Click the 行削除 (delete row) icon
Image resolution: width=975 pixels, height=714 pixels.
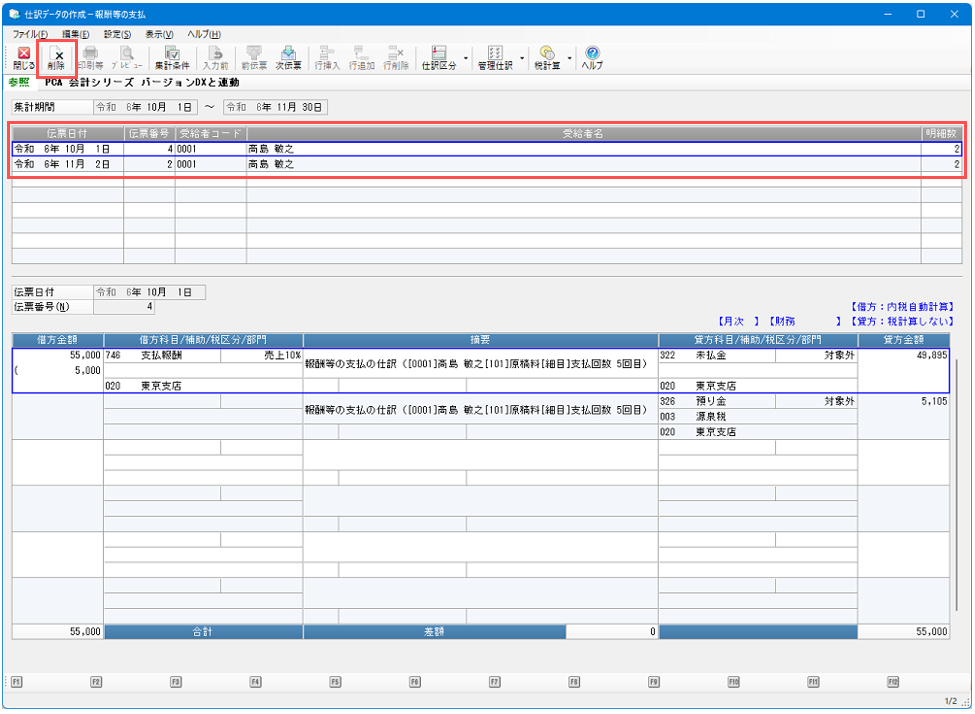pos(396,58)
